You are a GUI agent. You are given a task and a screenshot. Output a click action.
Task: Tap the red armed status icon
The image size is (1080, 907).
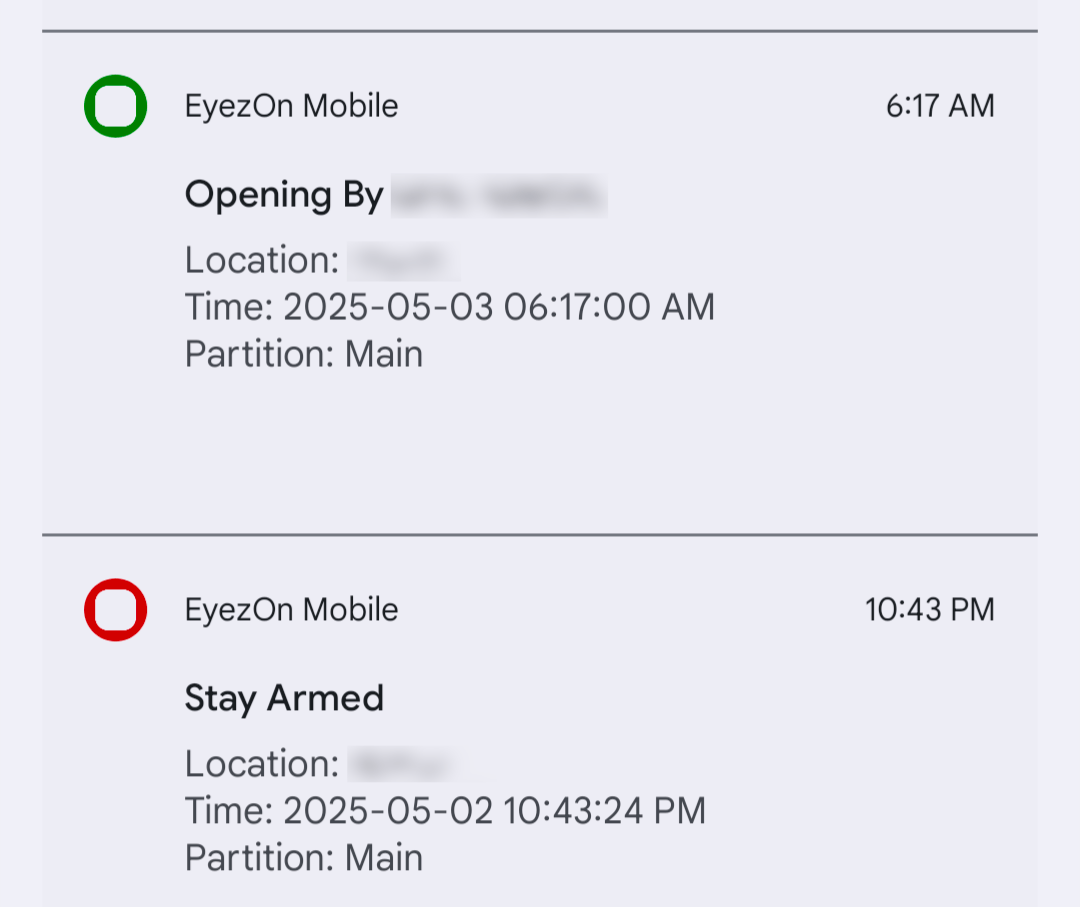pos(115,609)
